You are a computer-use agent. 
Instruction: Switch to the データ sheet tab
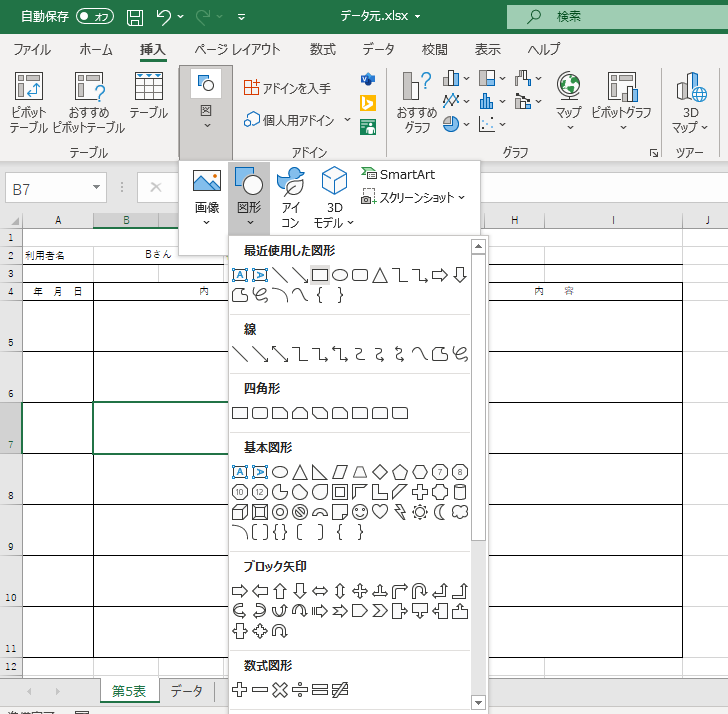point(187,691)
